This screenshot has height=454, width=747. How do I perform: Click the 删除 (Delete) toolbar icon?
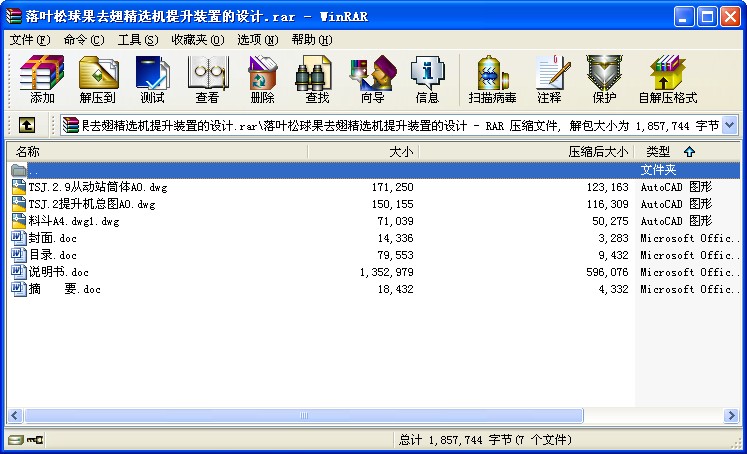(x=262, y=79)
